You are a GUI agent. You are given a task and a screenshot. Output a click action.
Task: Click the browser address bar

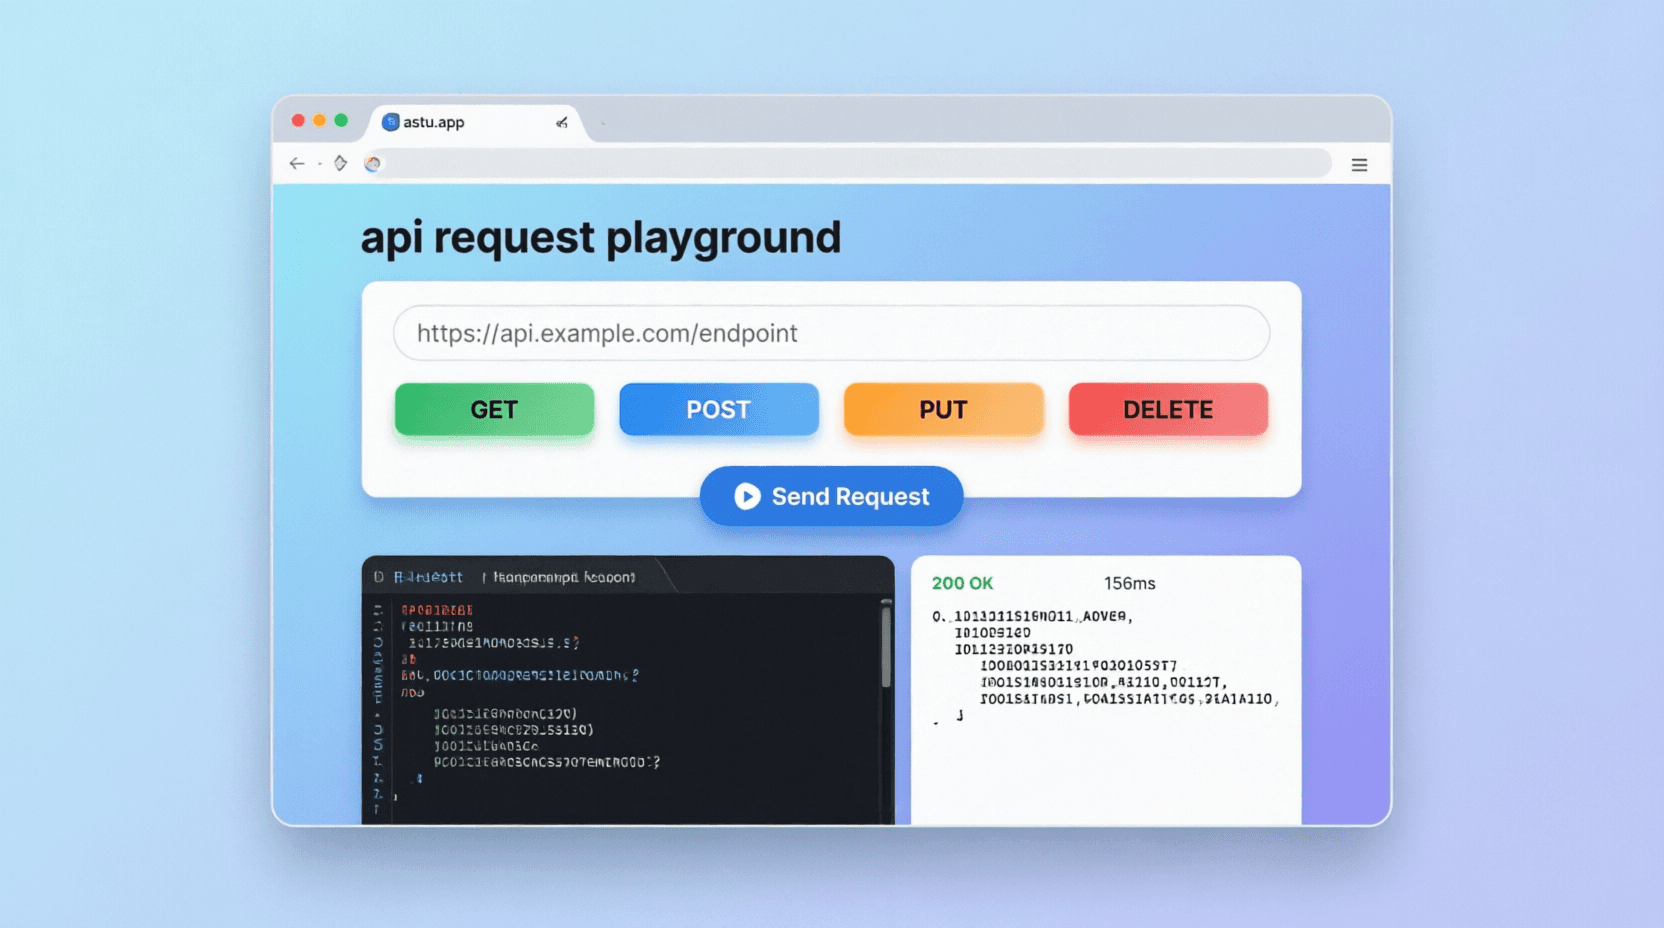[850, 164]
